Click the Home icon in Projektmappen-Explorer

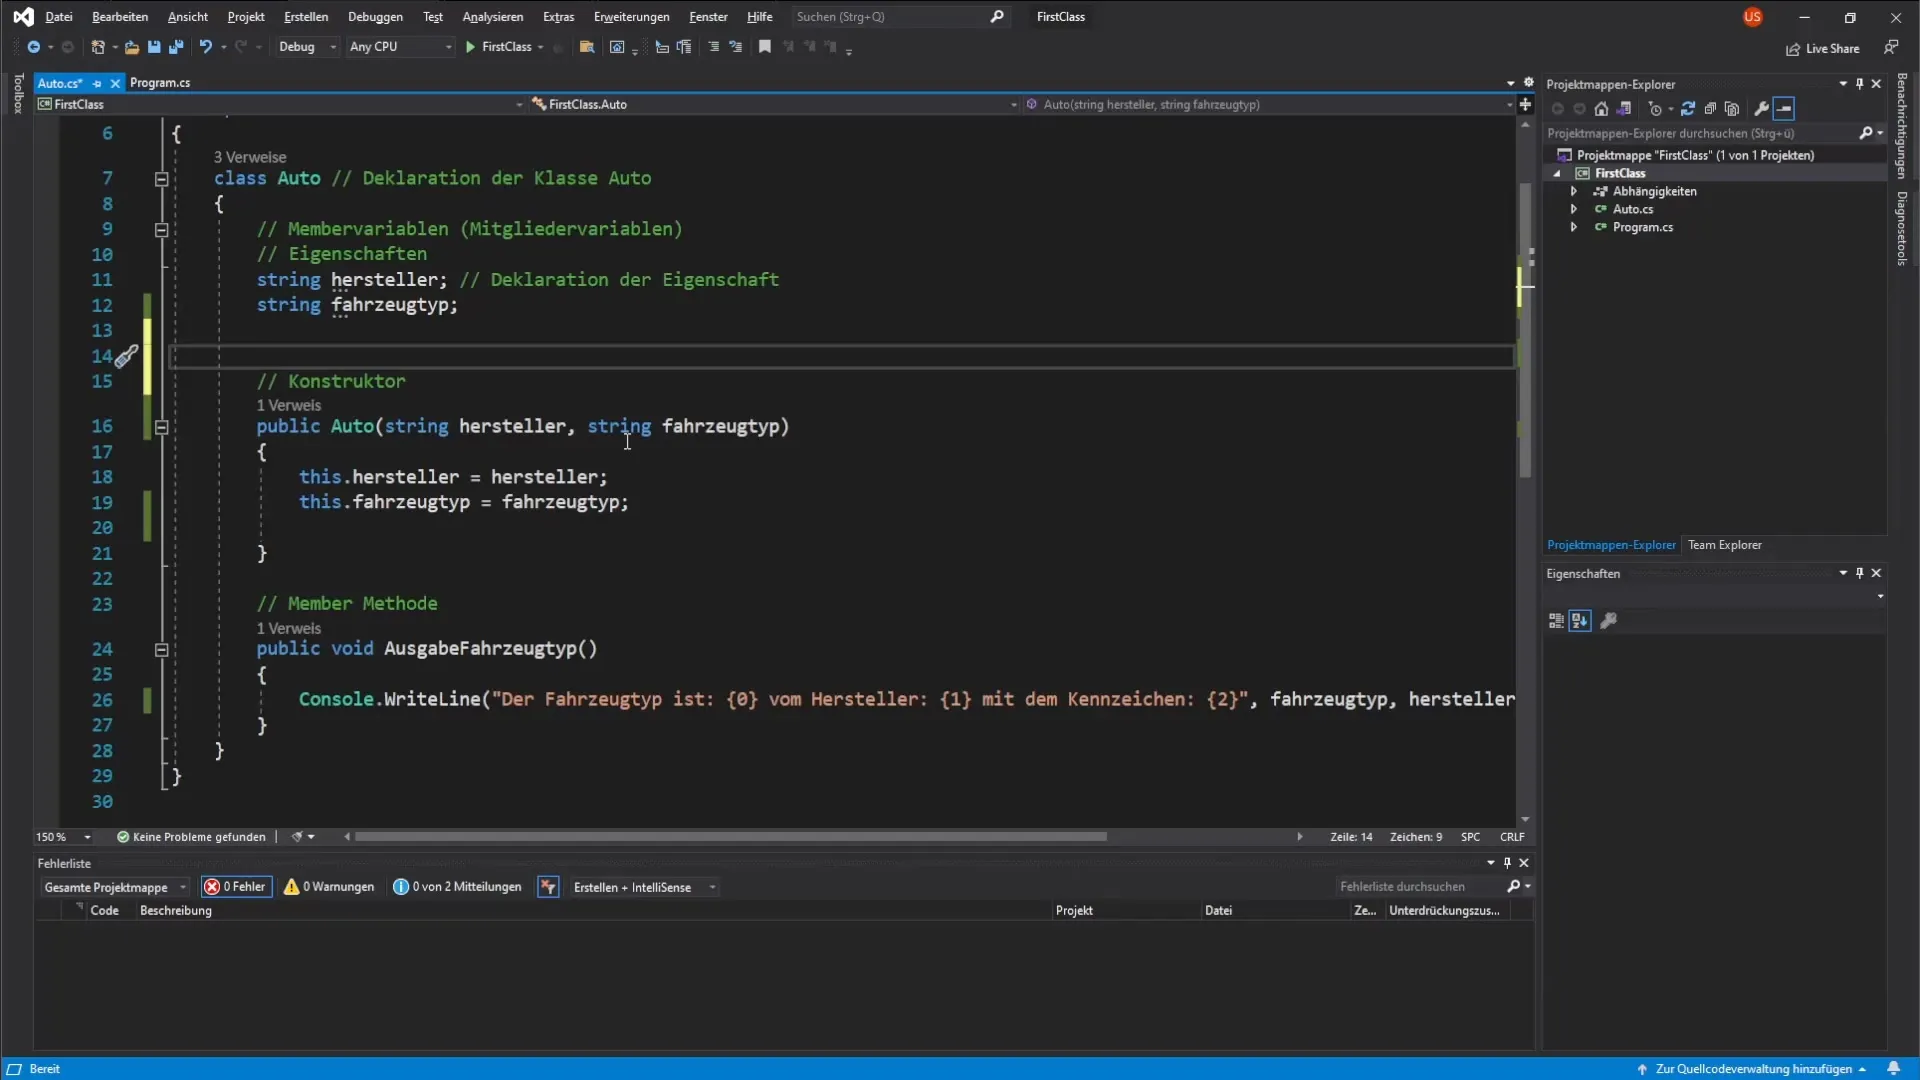pos(1601,109)
